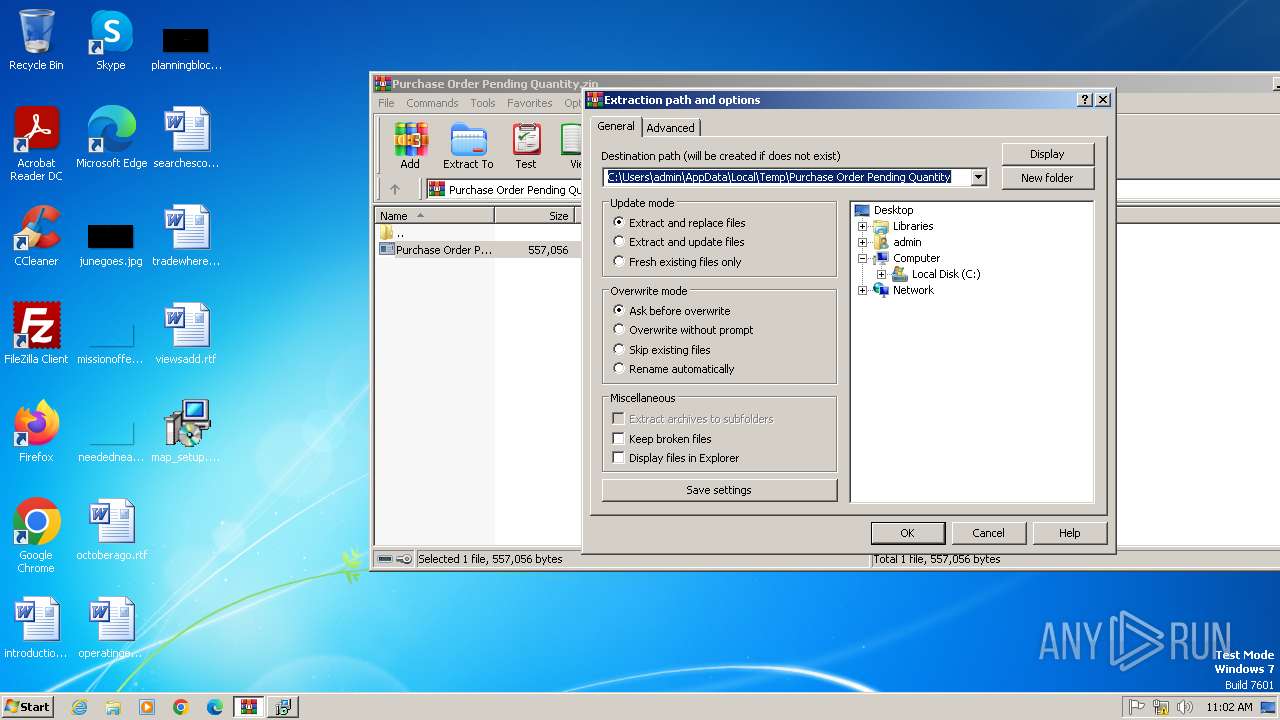This screenshot has width=1280, height=720.
Task: Open Acrobat Reader DC desktop shortcut
Action: [36, 143]
